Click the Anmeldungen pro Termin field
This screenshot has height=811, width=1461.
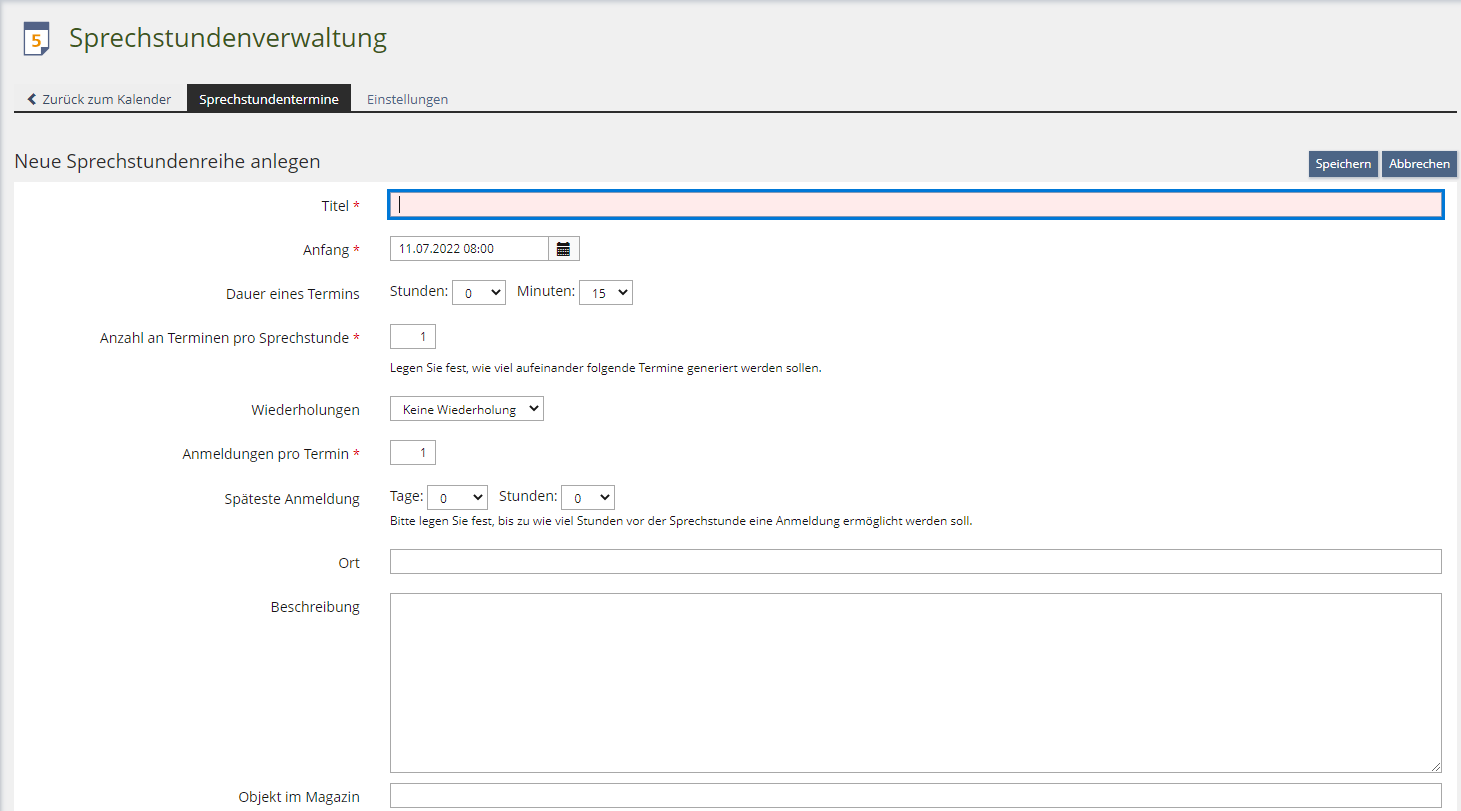pos(412,453)
